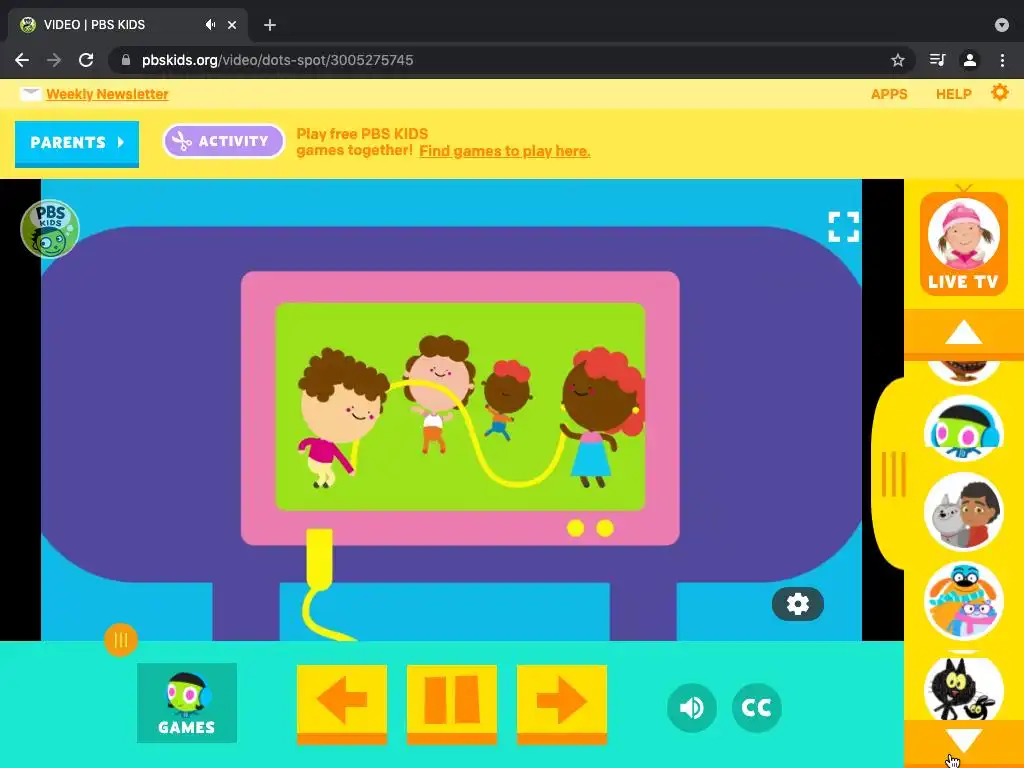
Task: Open site settings orange gear
Action: 999,93
